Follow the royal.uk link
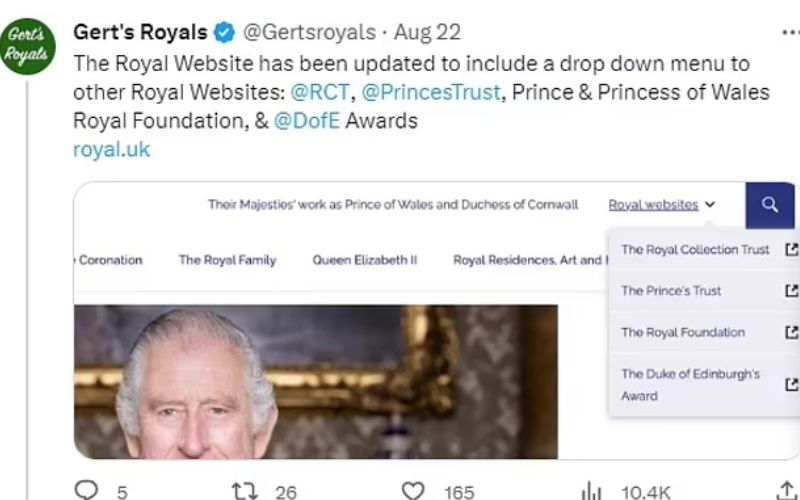 click(x=111, y=150)
